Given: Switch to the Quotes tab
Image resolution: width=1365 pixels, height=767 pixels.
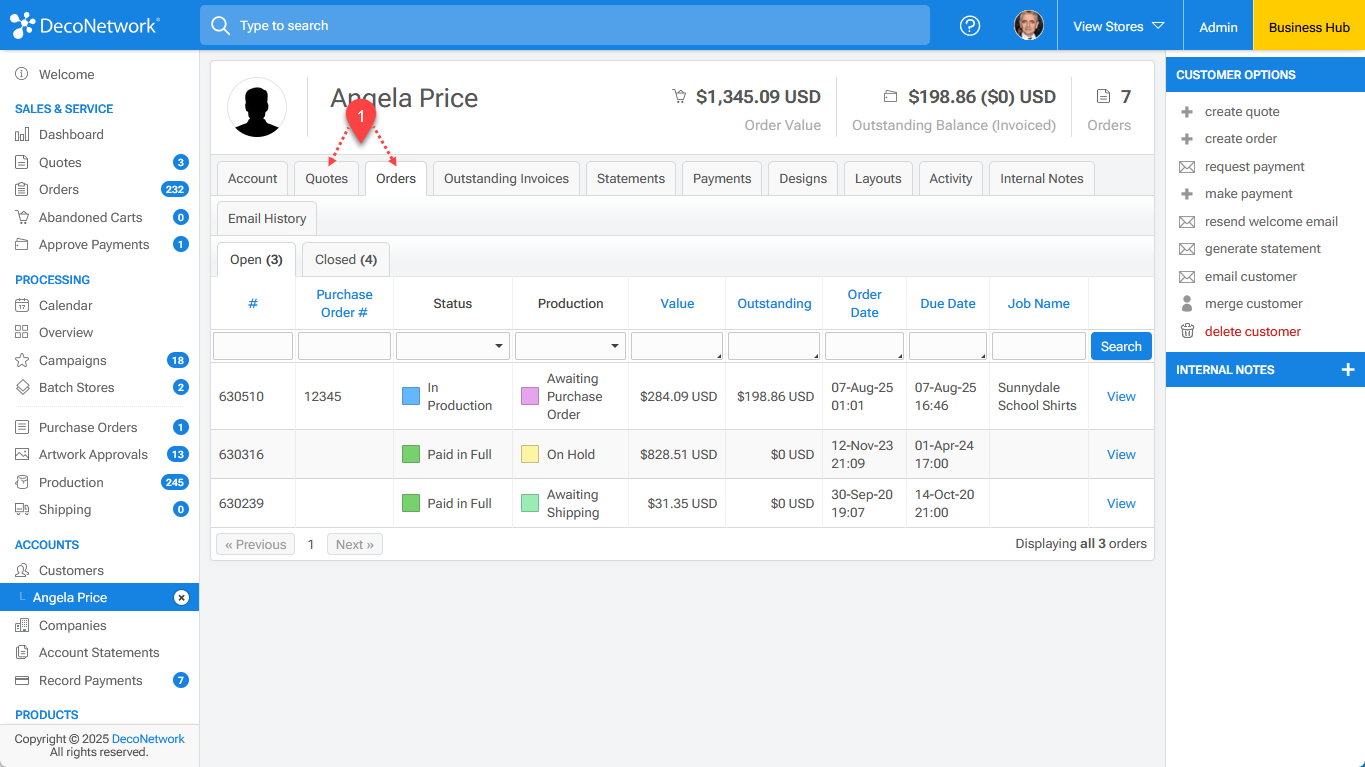Looking at the screenshot, I should [x=327, y=178].
